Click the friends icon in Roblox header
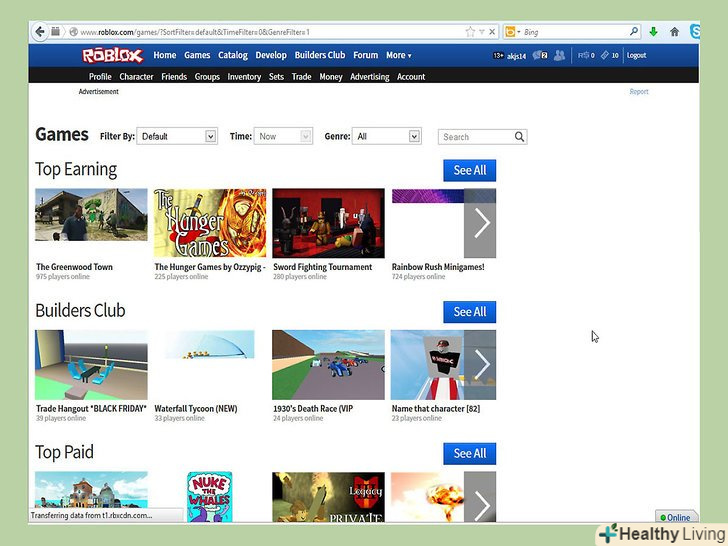 [x=559, y=56]
